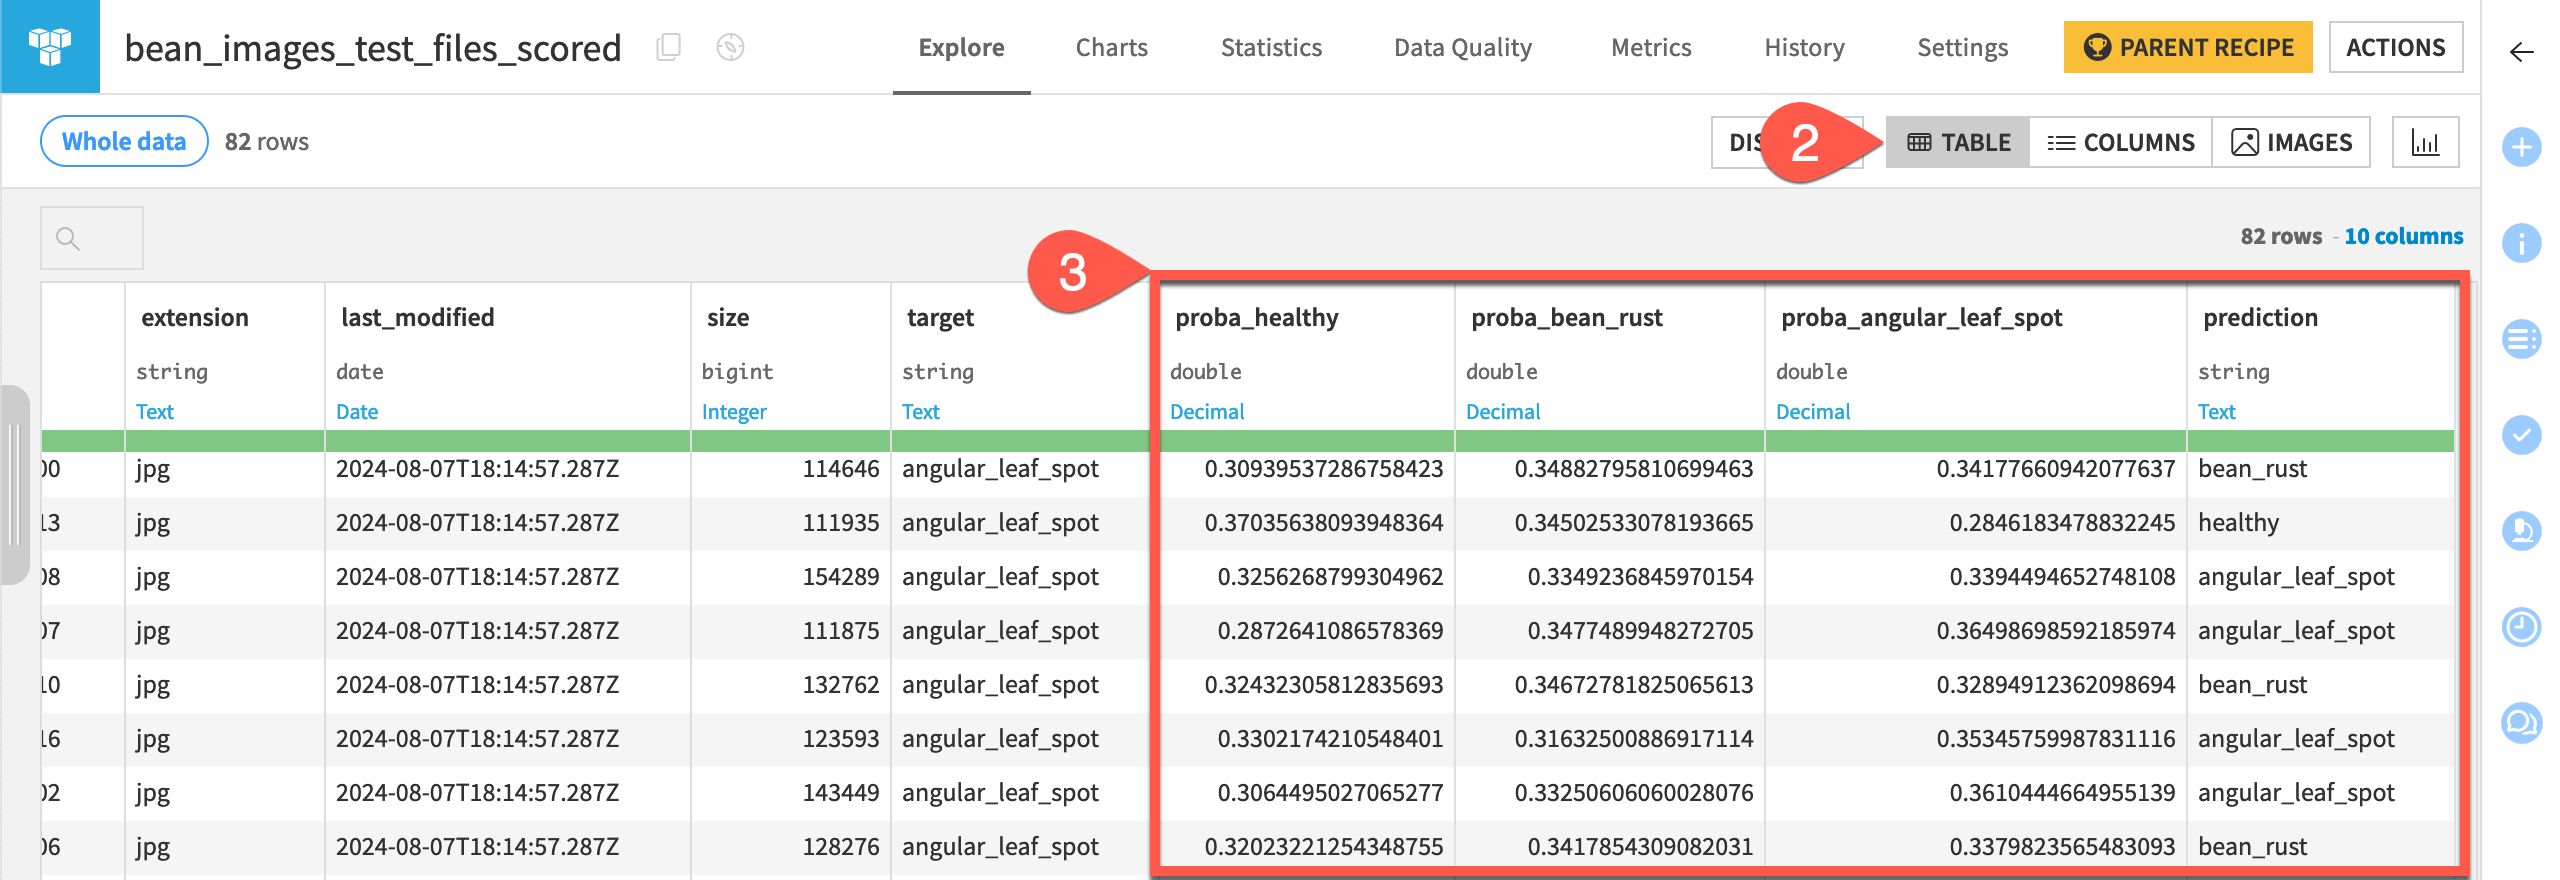Click the bar chart quick view icon
Viewport: 2560px width, 880px height.
pos(2425,142)
